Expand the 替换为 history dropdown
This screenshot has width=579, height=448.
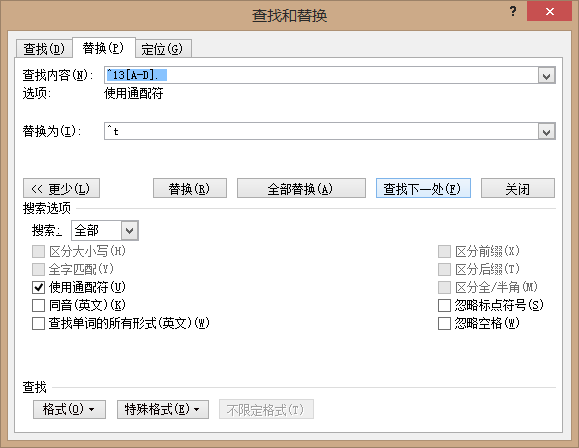pos(547,132)
